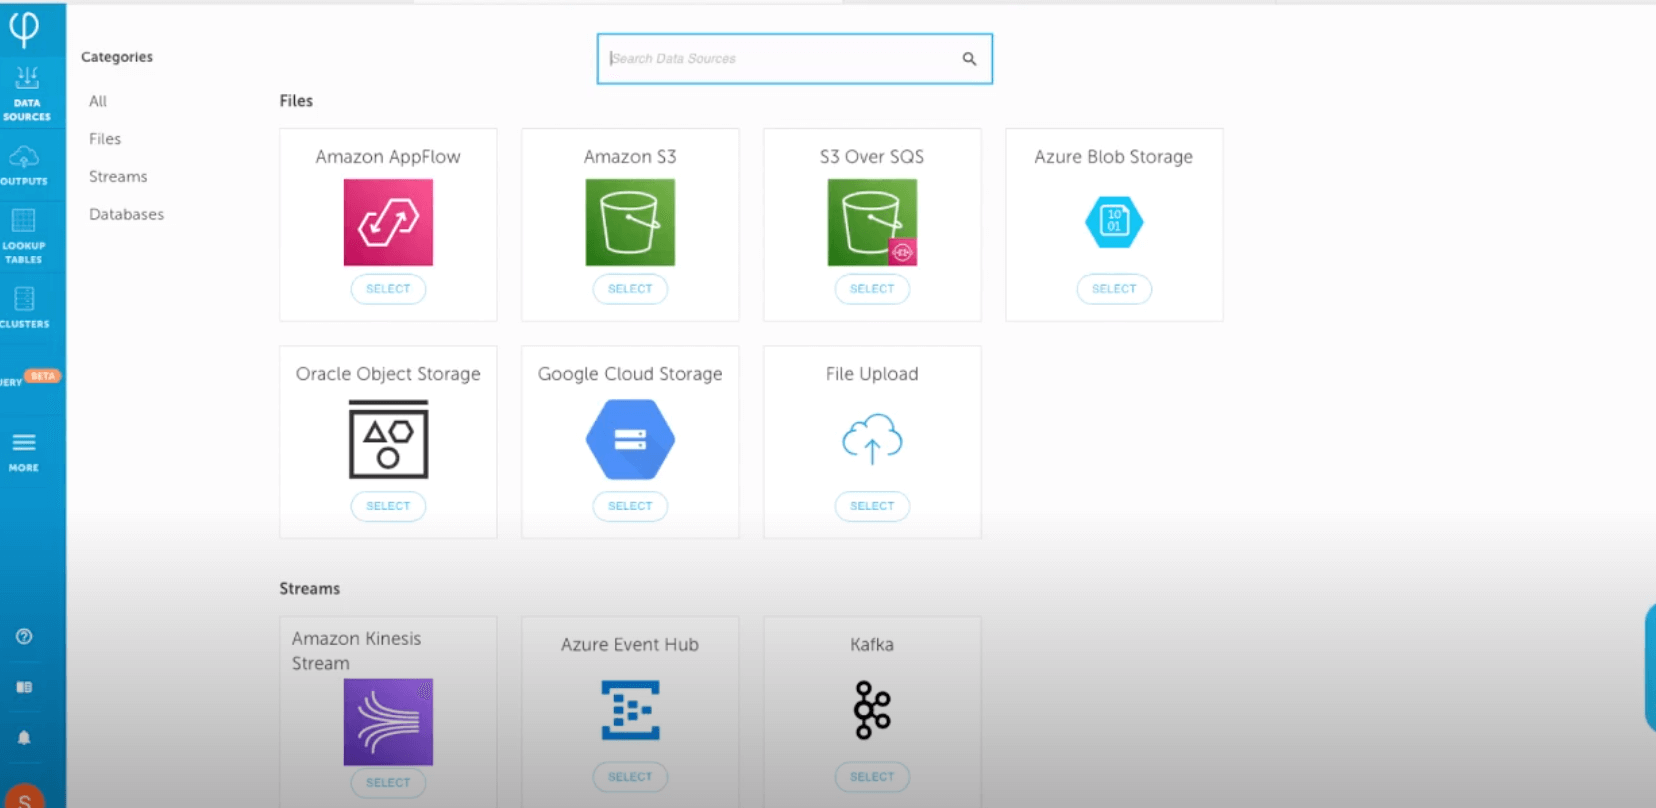Click the help question mark icon
Viewport: 1656px width, 808px height.
(24, 637)
